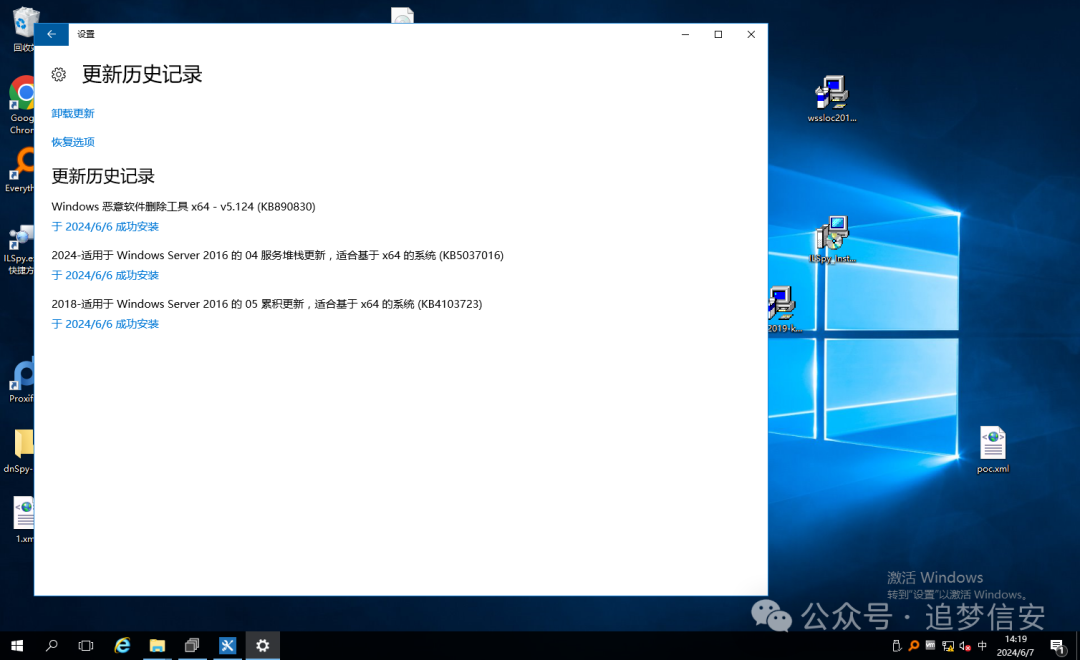Select the KB4103723 cumulative update text
Viewport: 1080px width, 660px height.
(267, 304)
